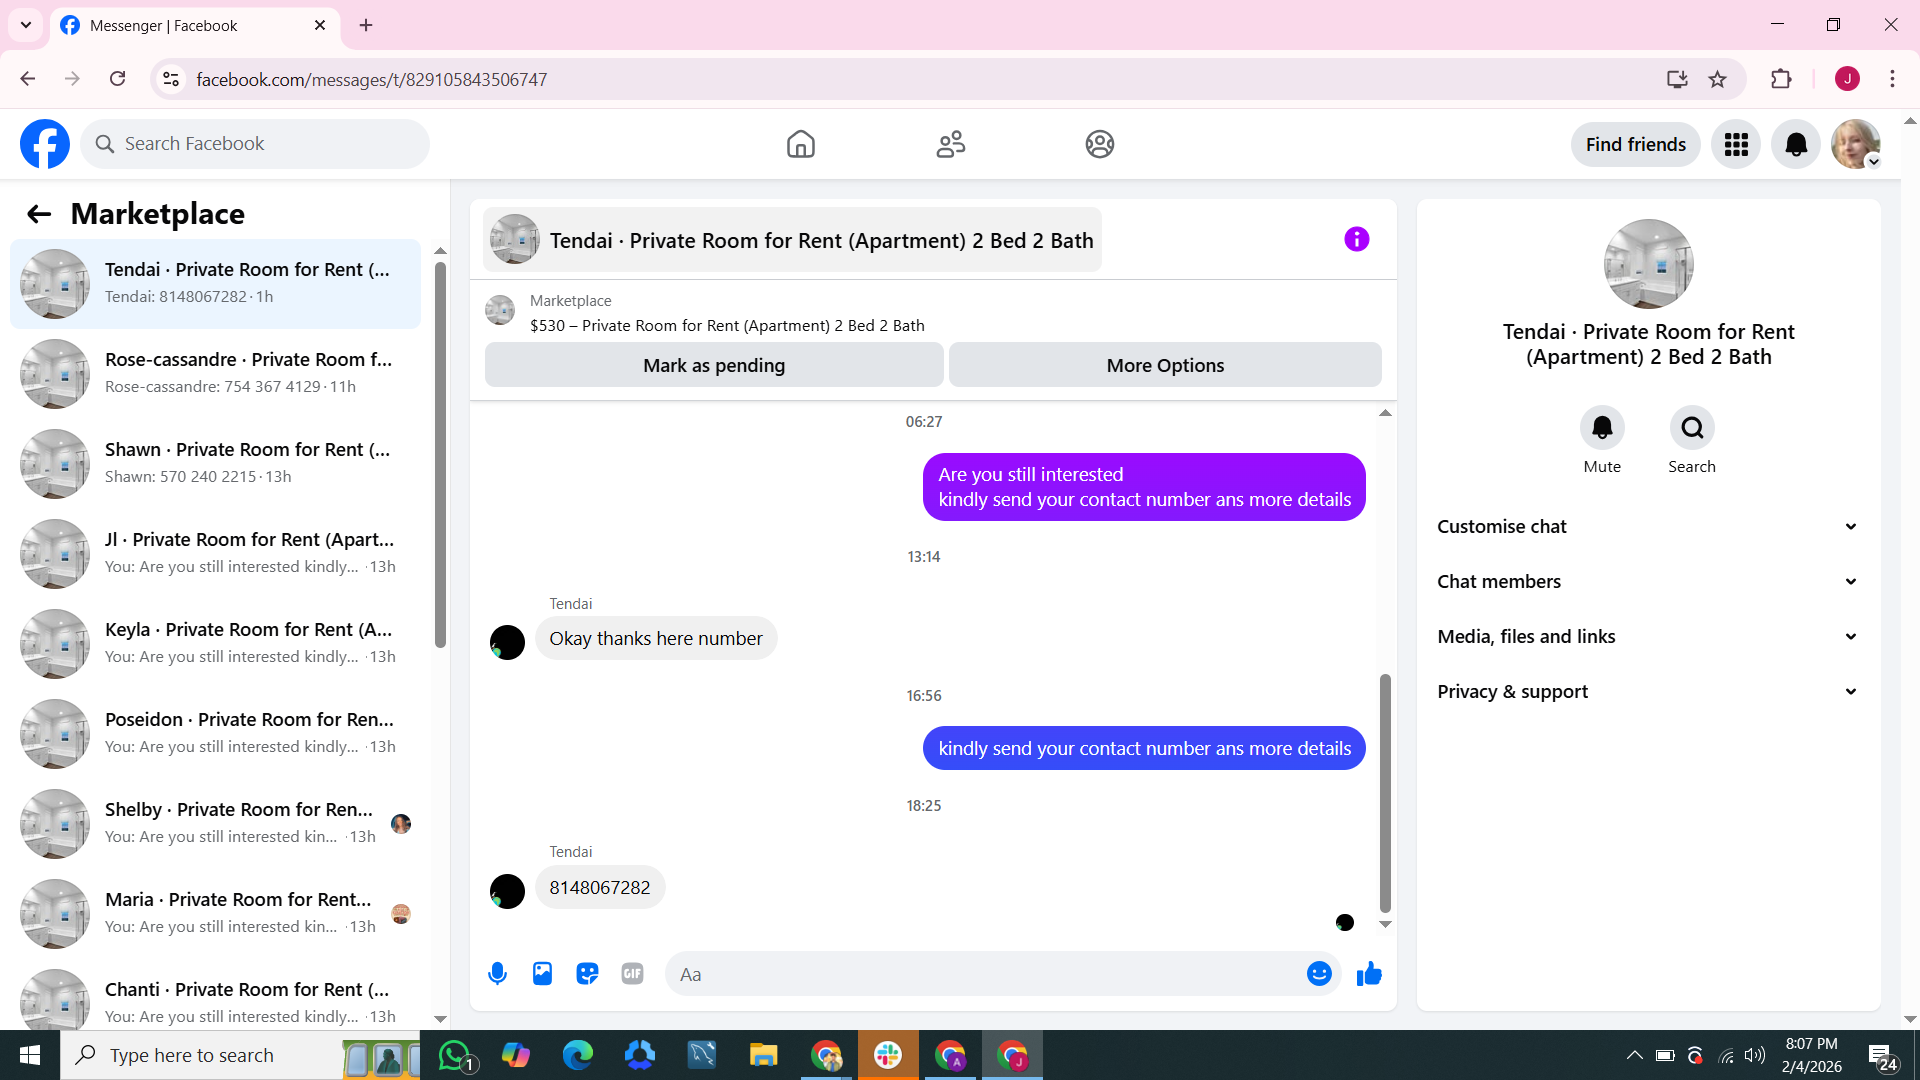The height and width of the screenshot is (1080, 1920).
Task: Attach a photo with image icon
Action: 542,974
